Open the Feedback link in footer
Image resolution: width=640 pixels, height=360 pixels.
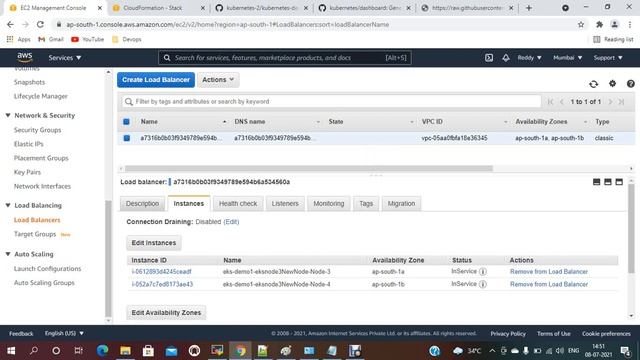click(21, 333)
